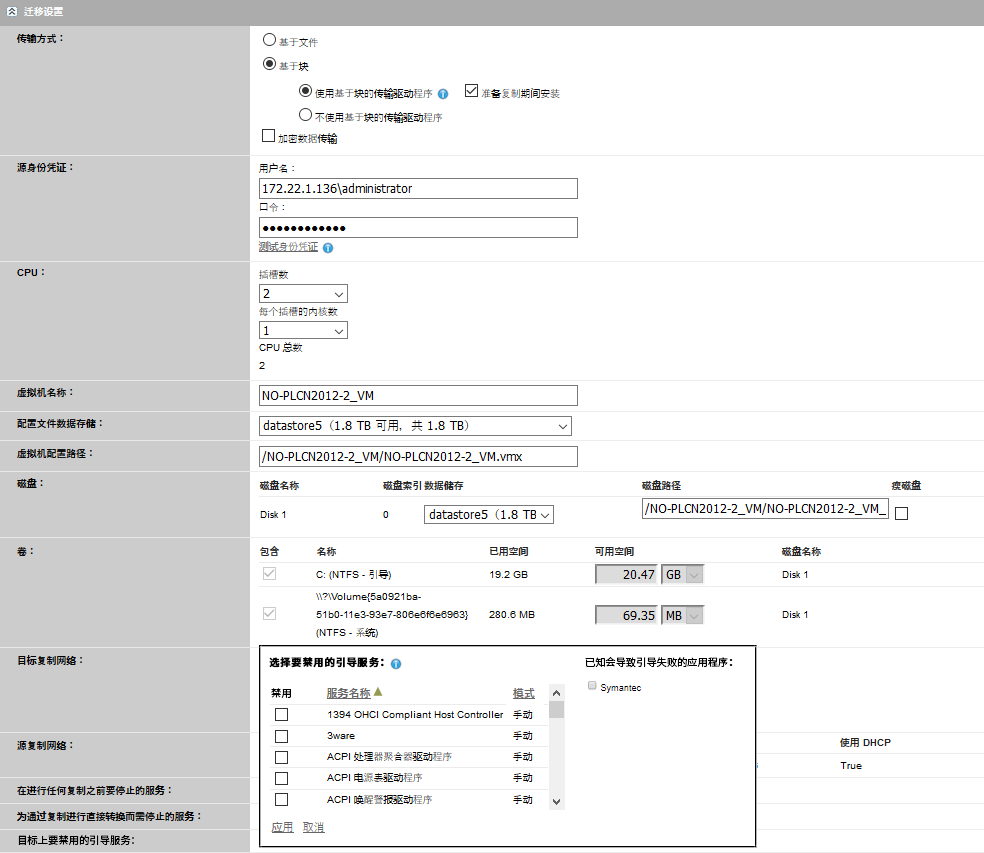This screenshot has width=984, height=853.
Task: Expand the 配置文件数据存储 datastore5 dropdown
Action: coord(415,426)
